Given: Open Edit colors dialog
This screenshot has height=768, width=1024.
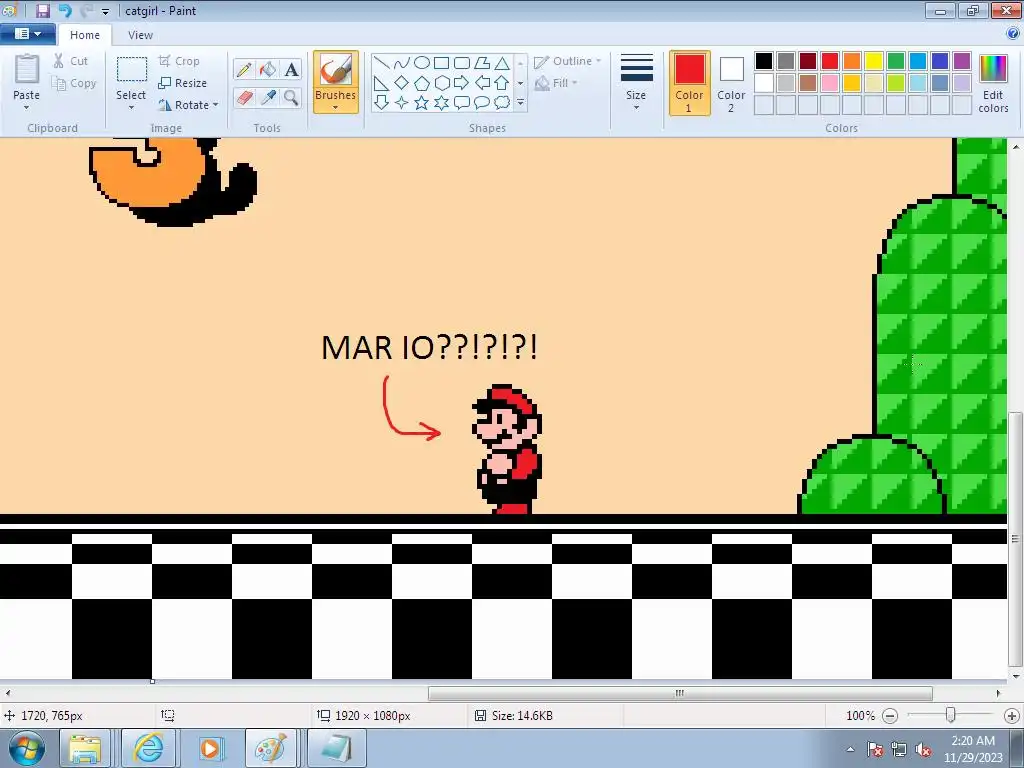Looking at the screenshot, I should coord(993,84).
